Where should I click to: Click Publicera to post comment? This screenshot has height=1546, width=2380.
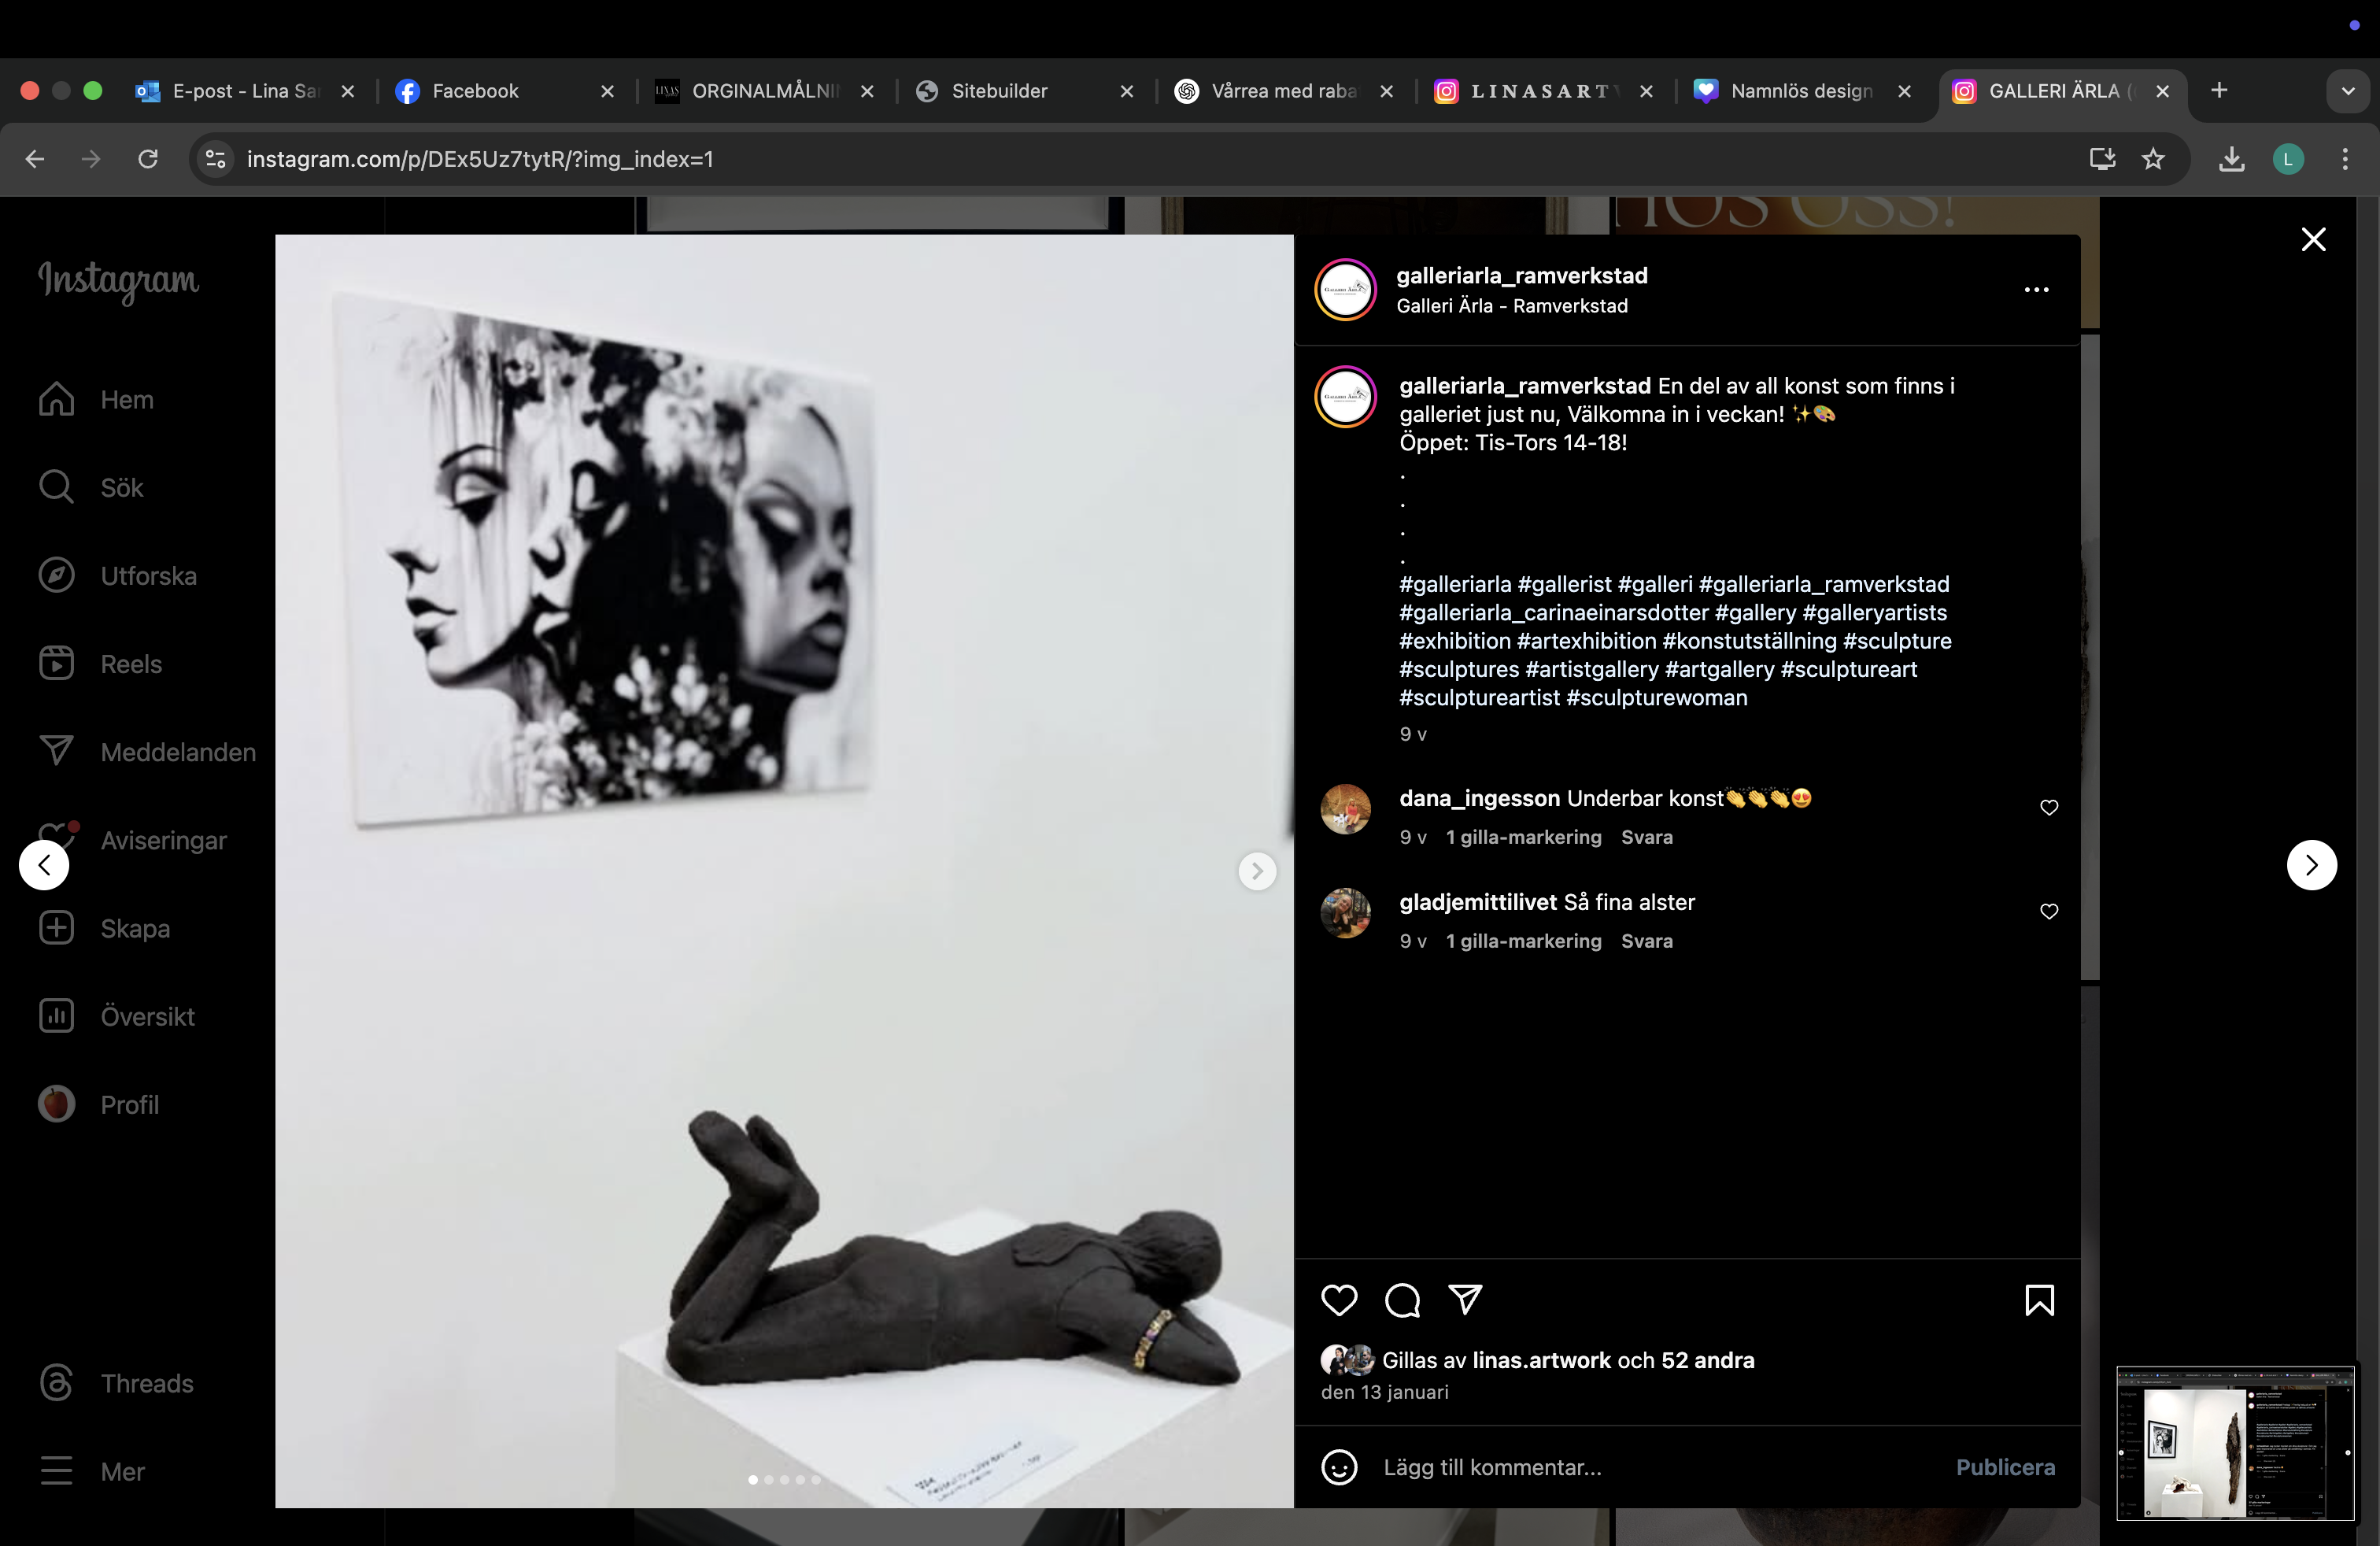(x=2005, y=1467)
